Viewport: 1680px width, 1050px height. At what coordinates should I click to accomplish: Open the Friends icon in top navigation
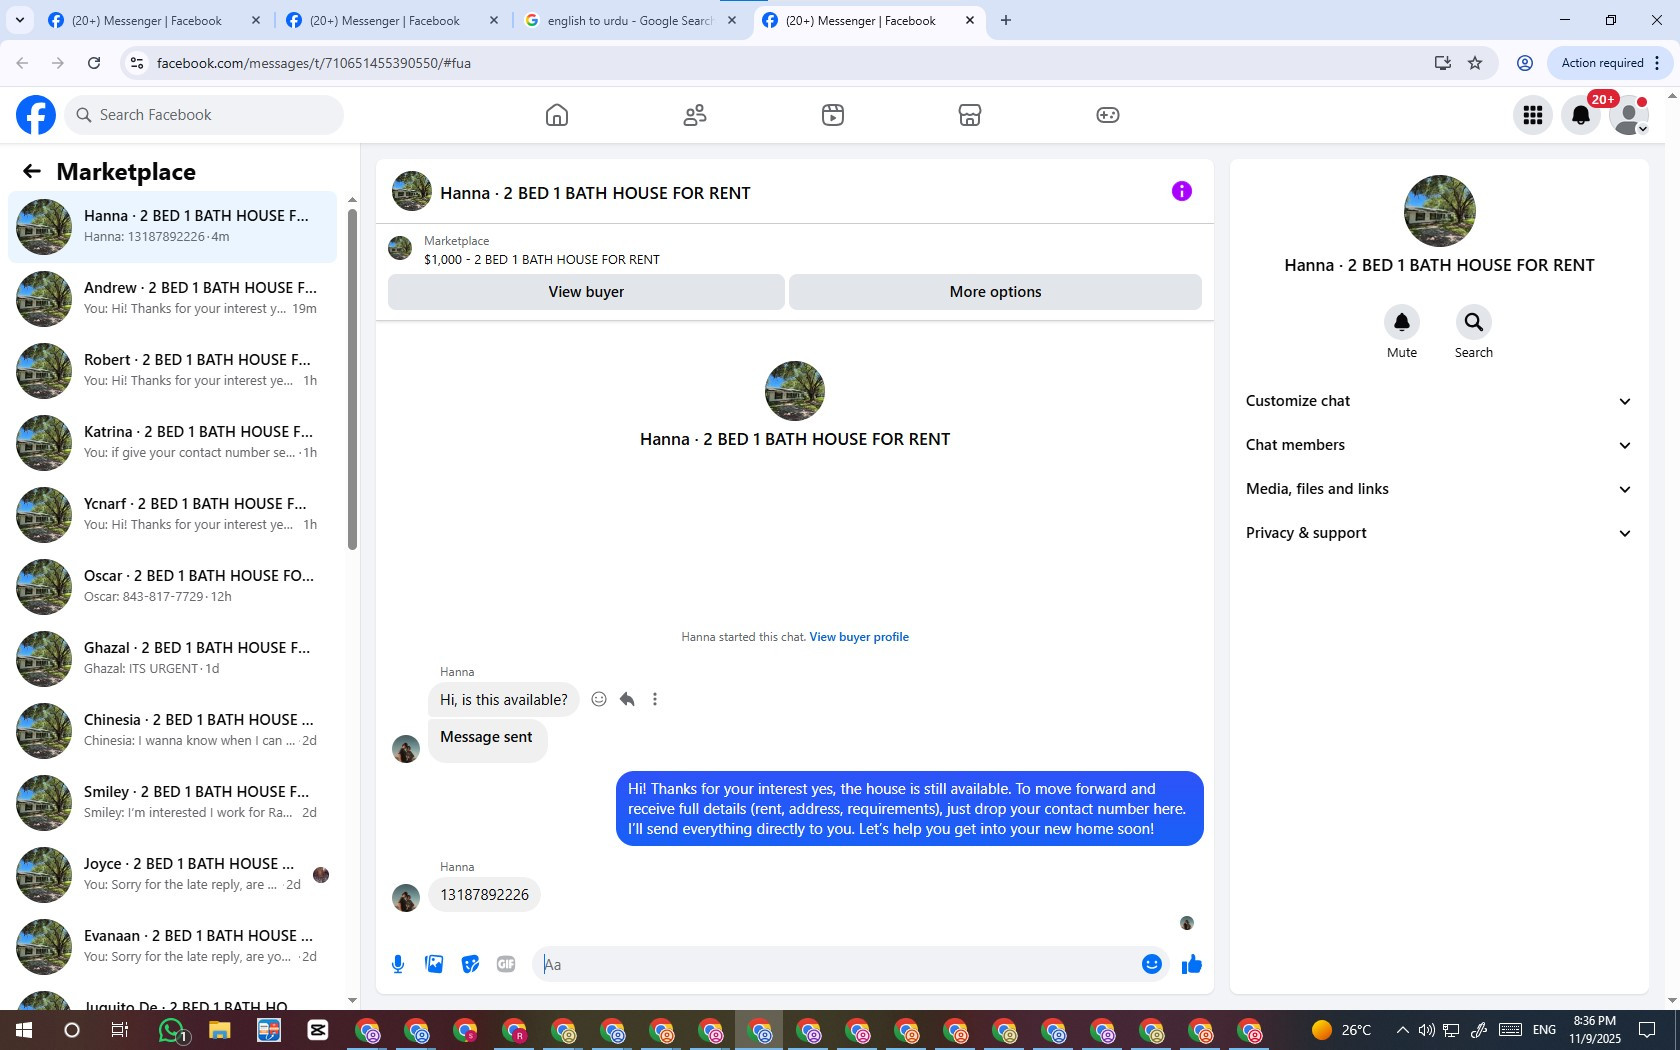coord(695,115)
